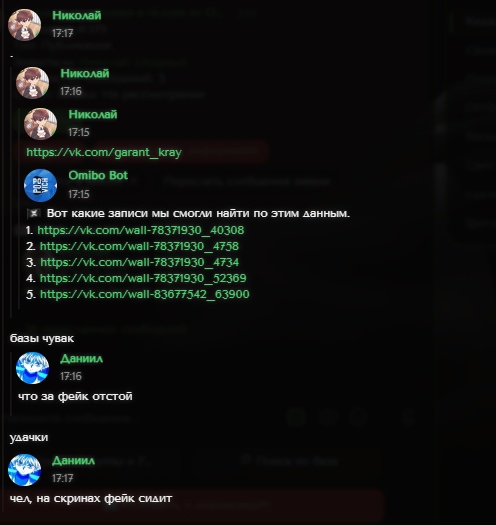Open Николай's avatar at 17:16 message
This screenshot has width=496, height=525.
pyautogui.click(x=32, y=83)
